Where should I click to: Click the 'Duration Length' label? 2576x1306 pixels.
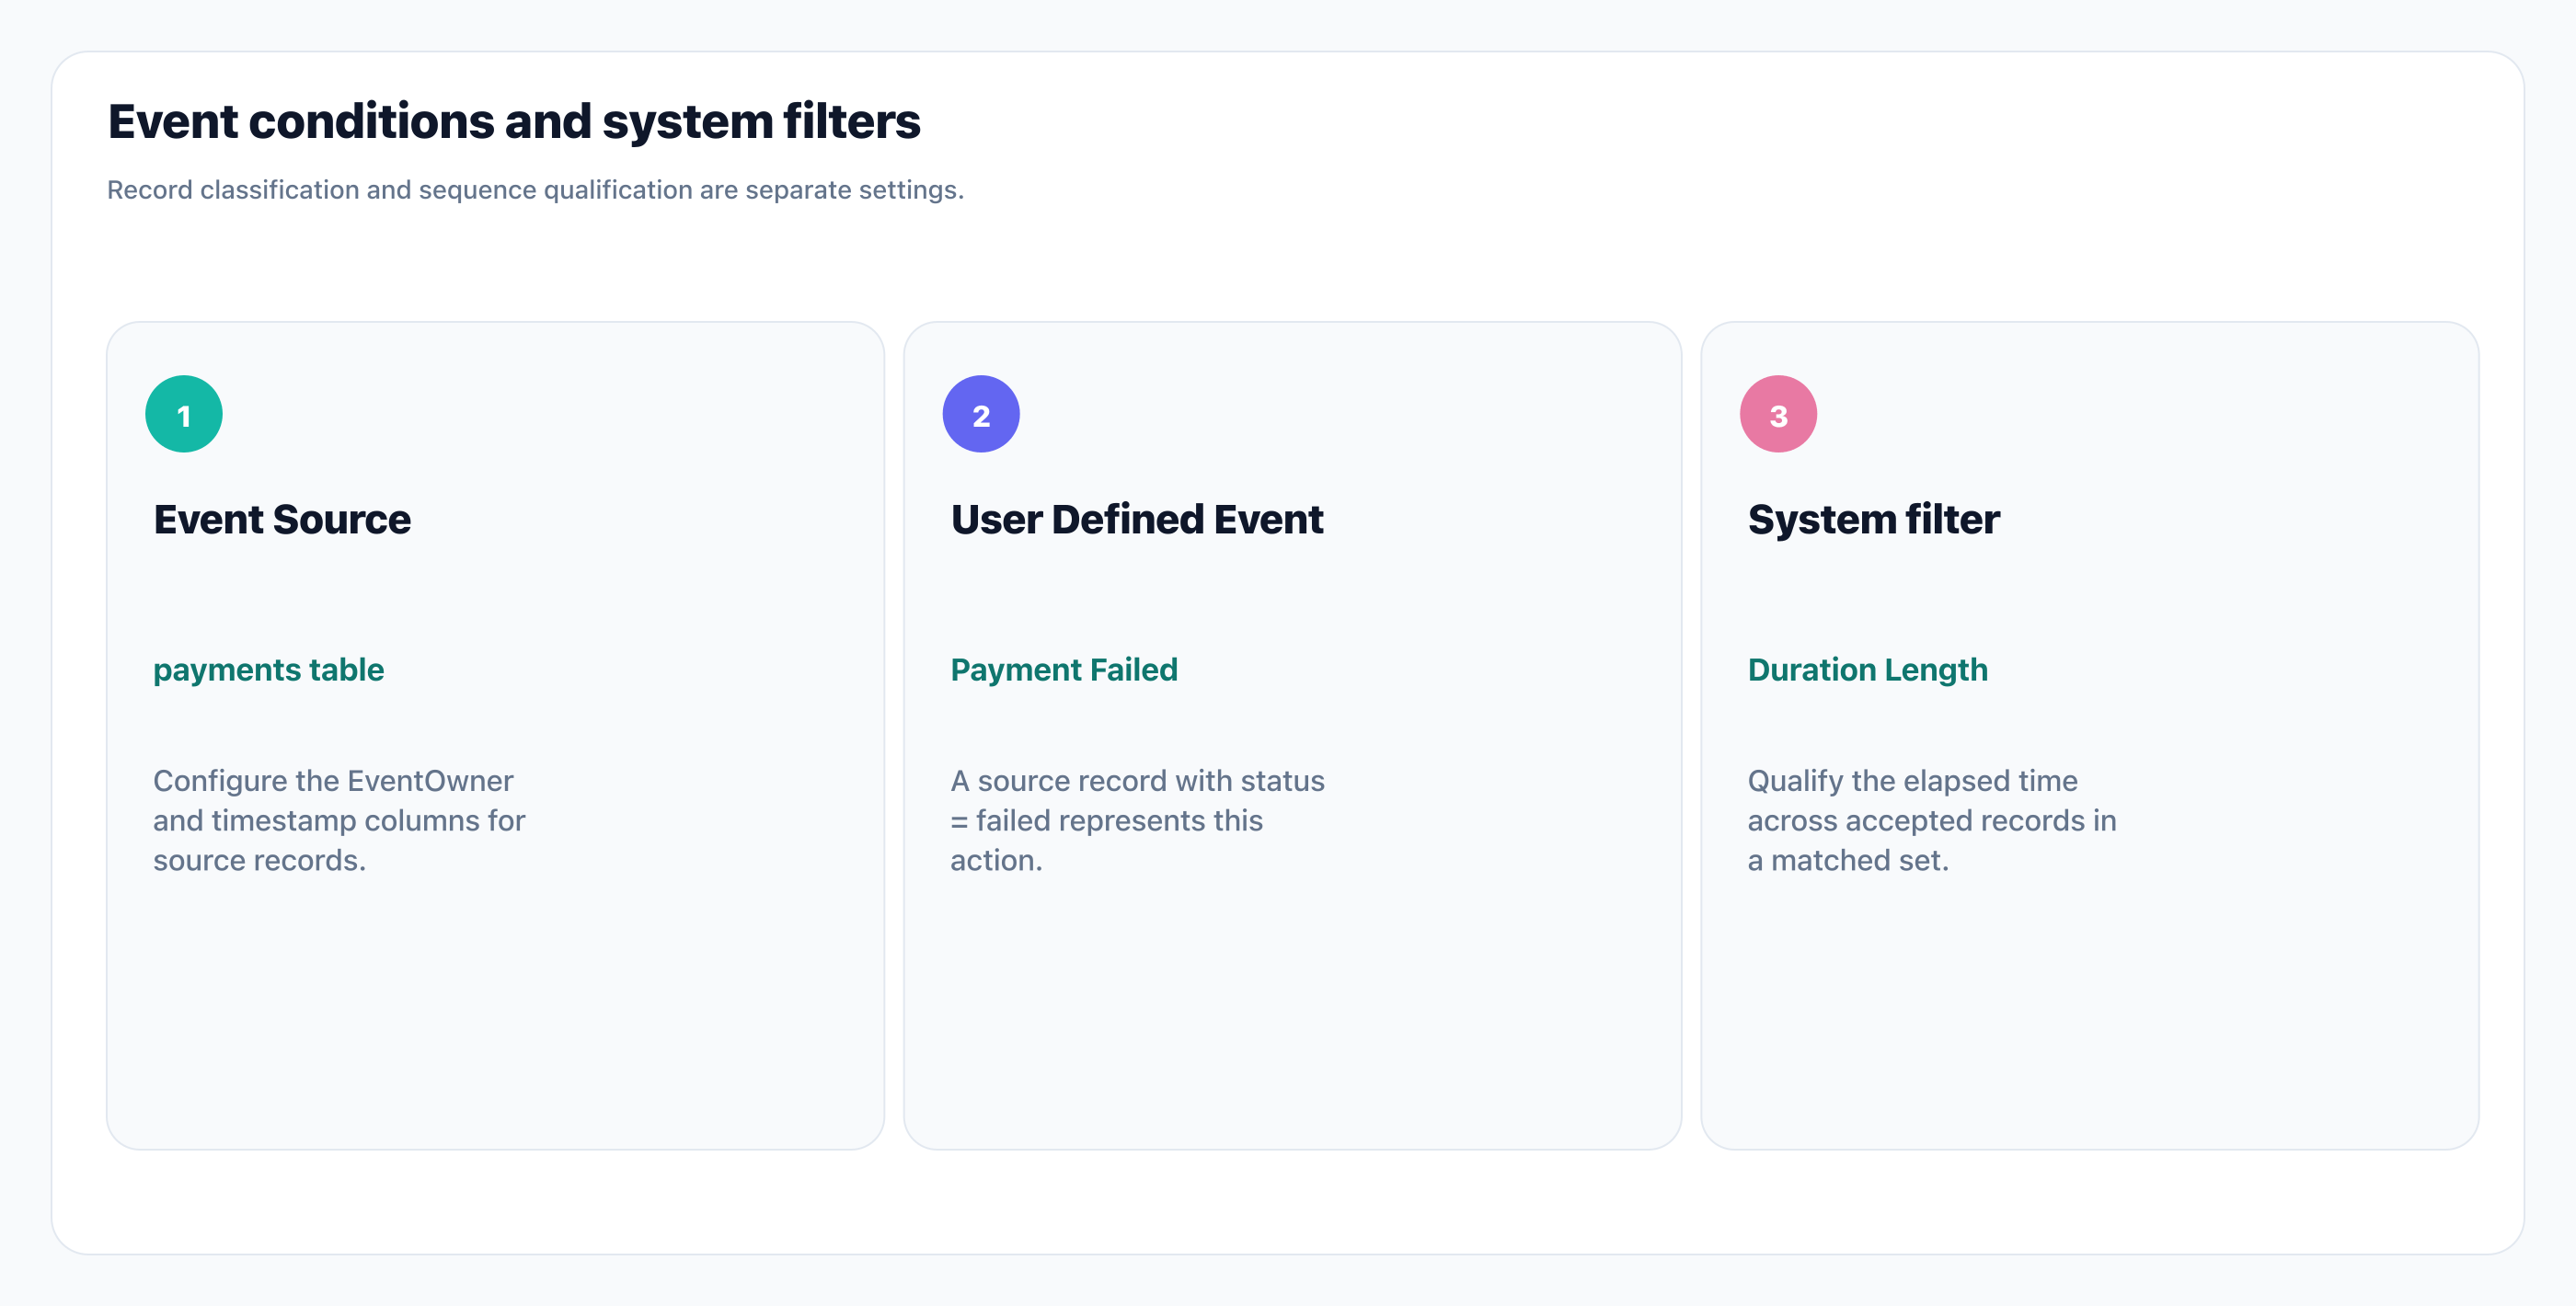[1867, 670]
